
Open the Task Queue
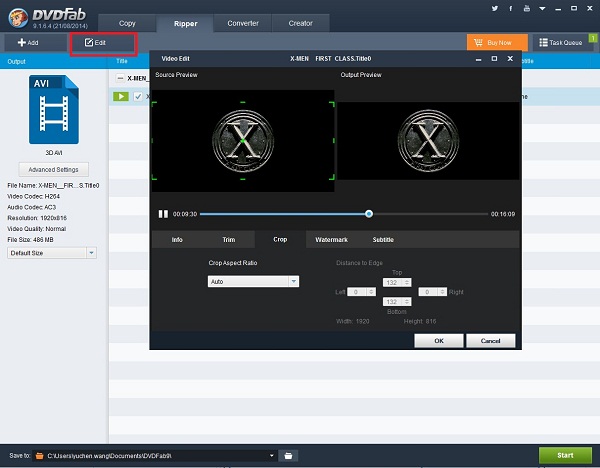pos(561,42)
